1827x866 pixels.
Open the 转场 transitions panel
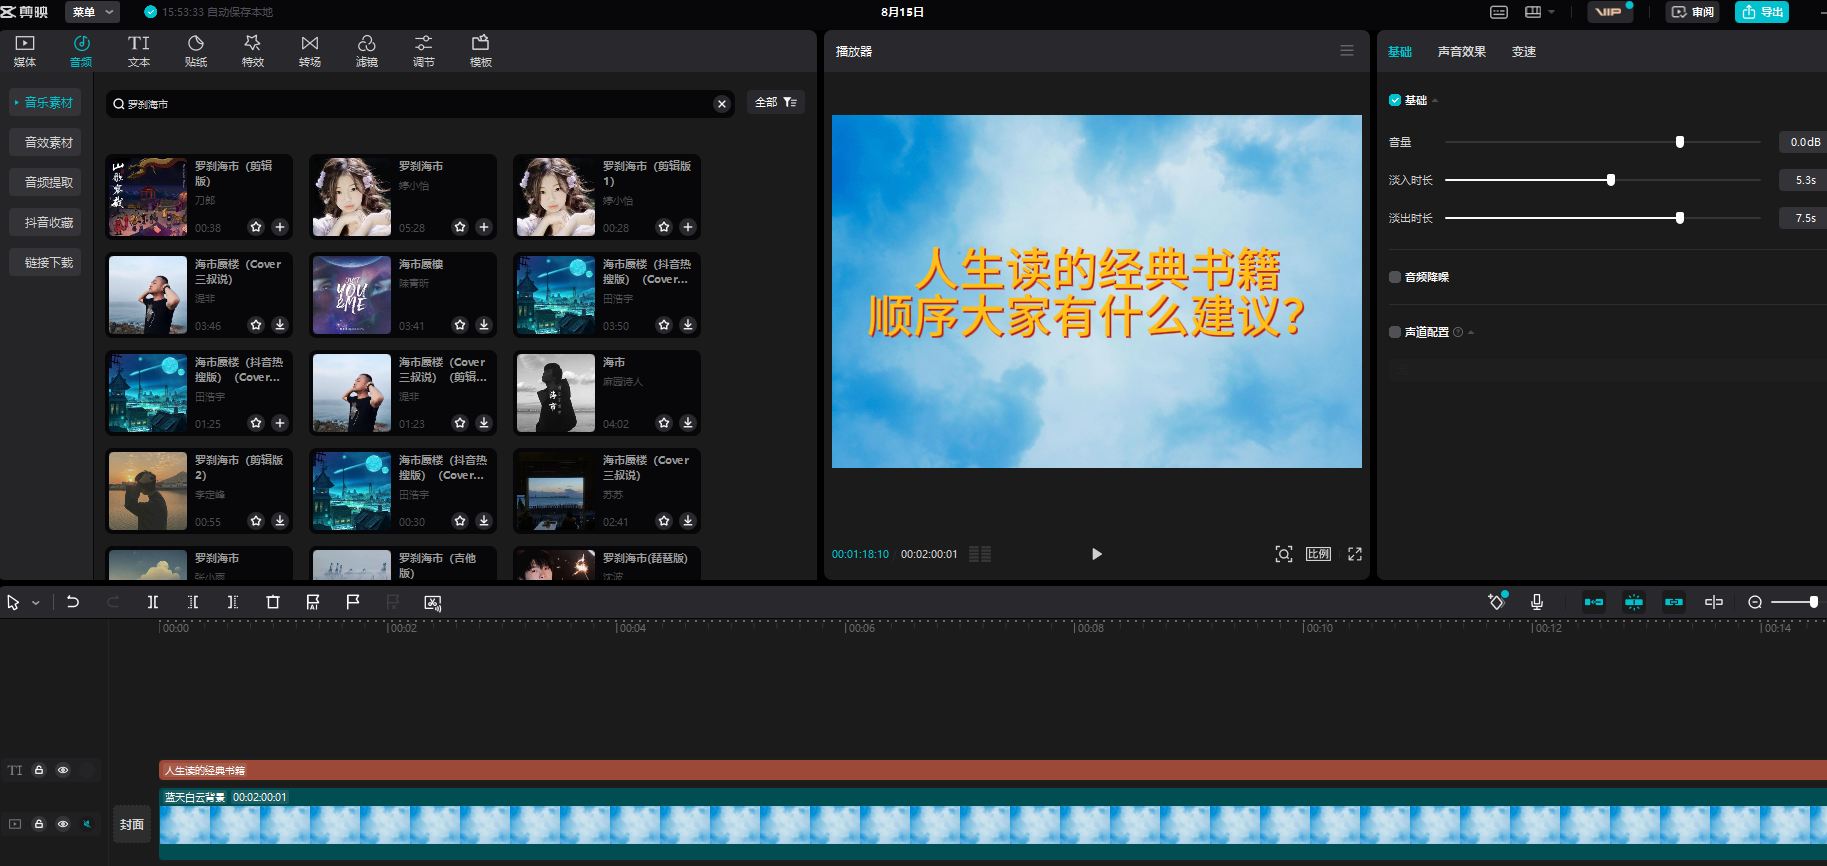click(310, 51)
